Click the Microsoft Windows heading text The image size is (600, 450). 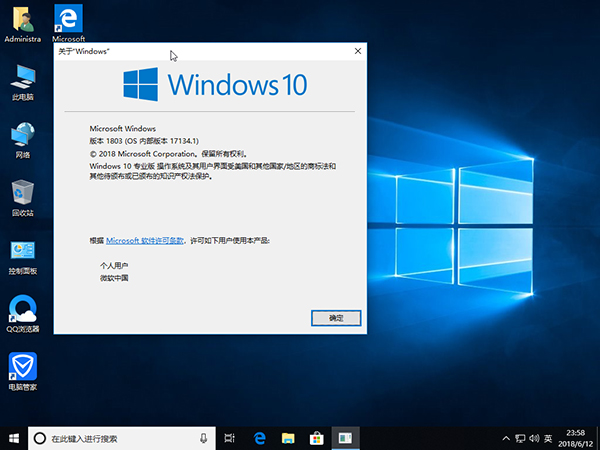coord(123,129)
